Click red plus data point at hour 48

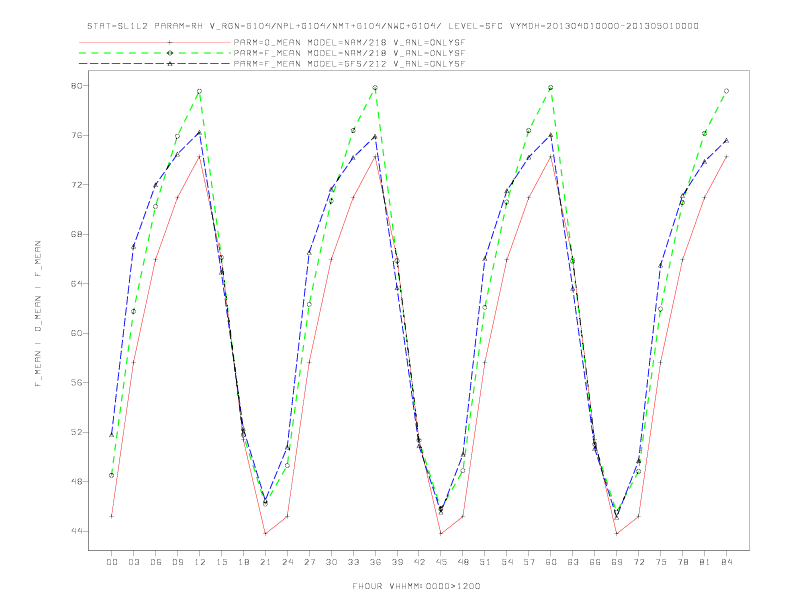(x=463, y=517)
